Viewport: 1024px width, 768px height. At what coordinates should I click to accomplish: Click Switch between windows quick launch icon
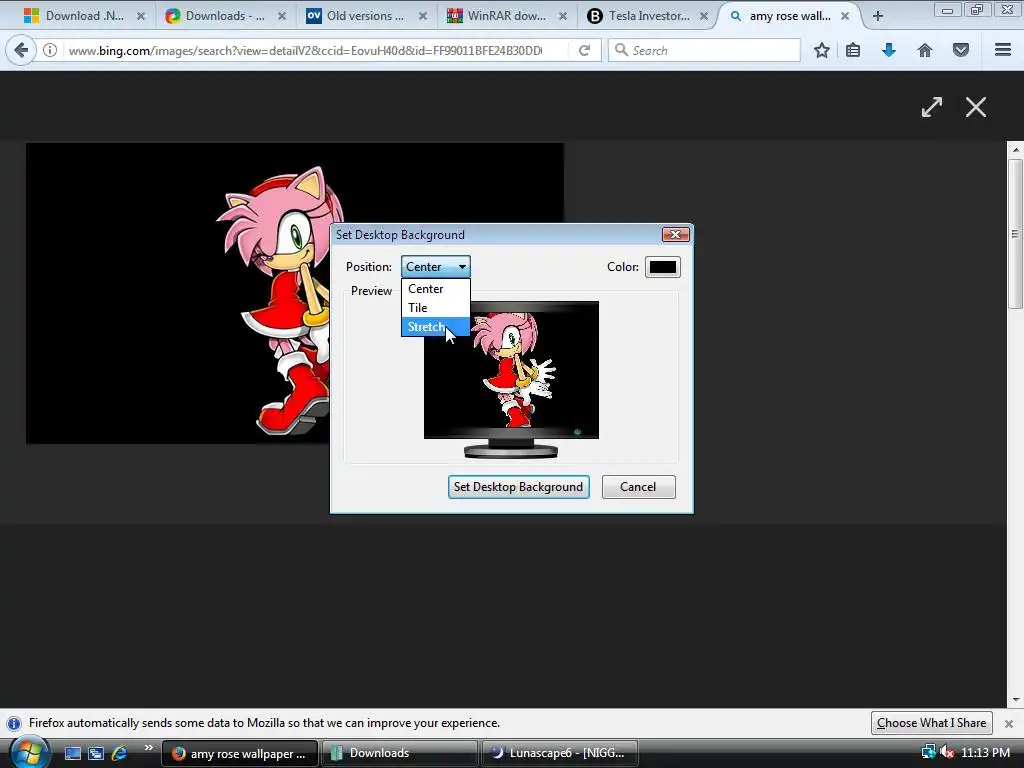pos(96,753)
